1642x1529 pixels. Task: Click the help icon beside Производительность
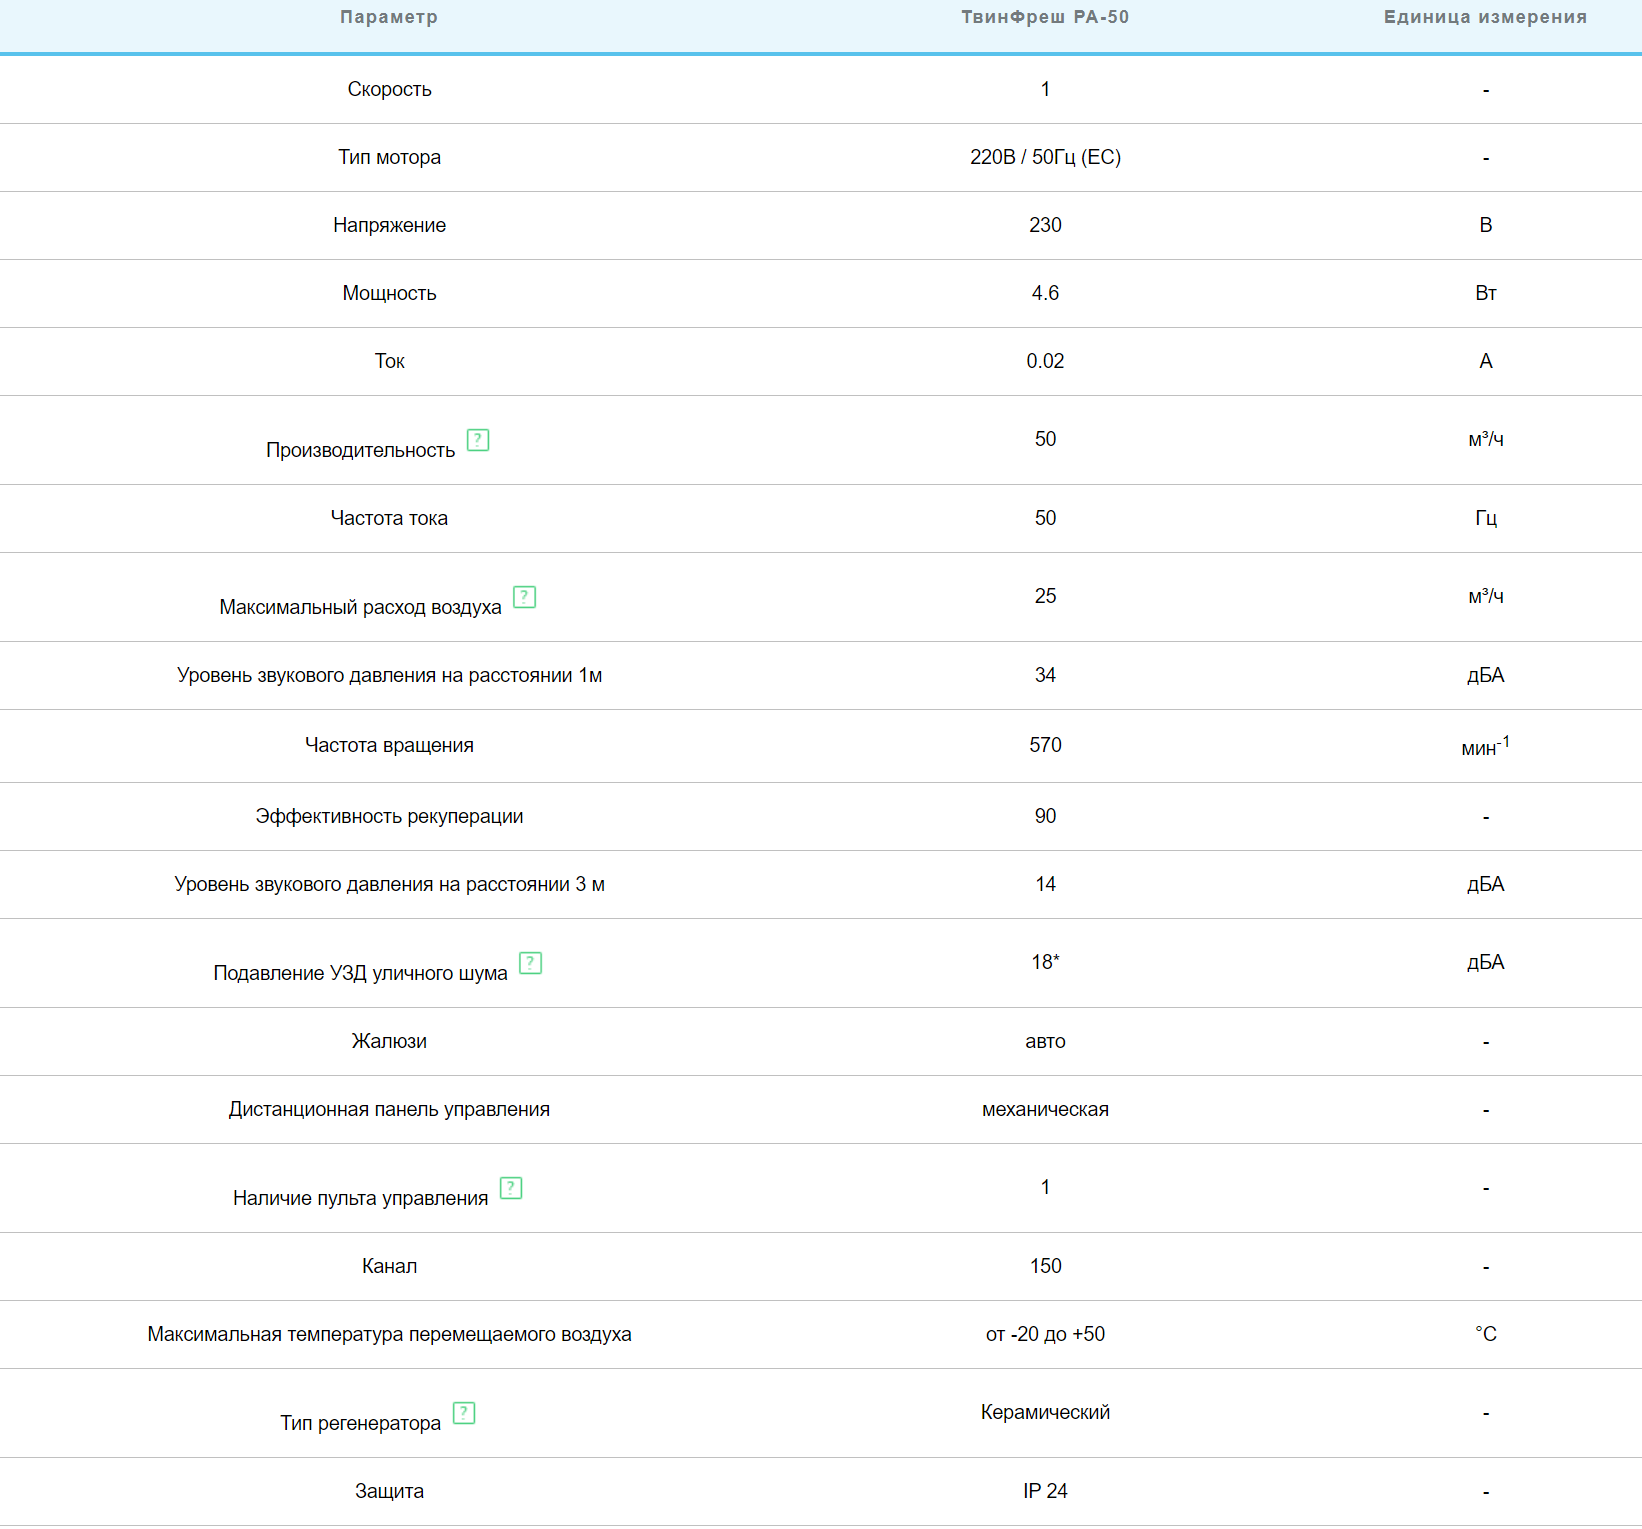478,440
